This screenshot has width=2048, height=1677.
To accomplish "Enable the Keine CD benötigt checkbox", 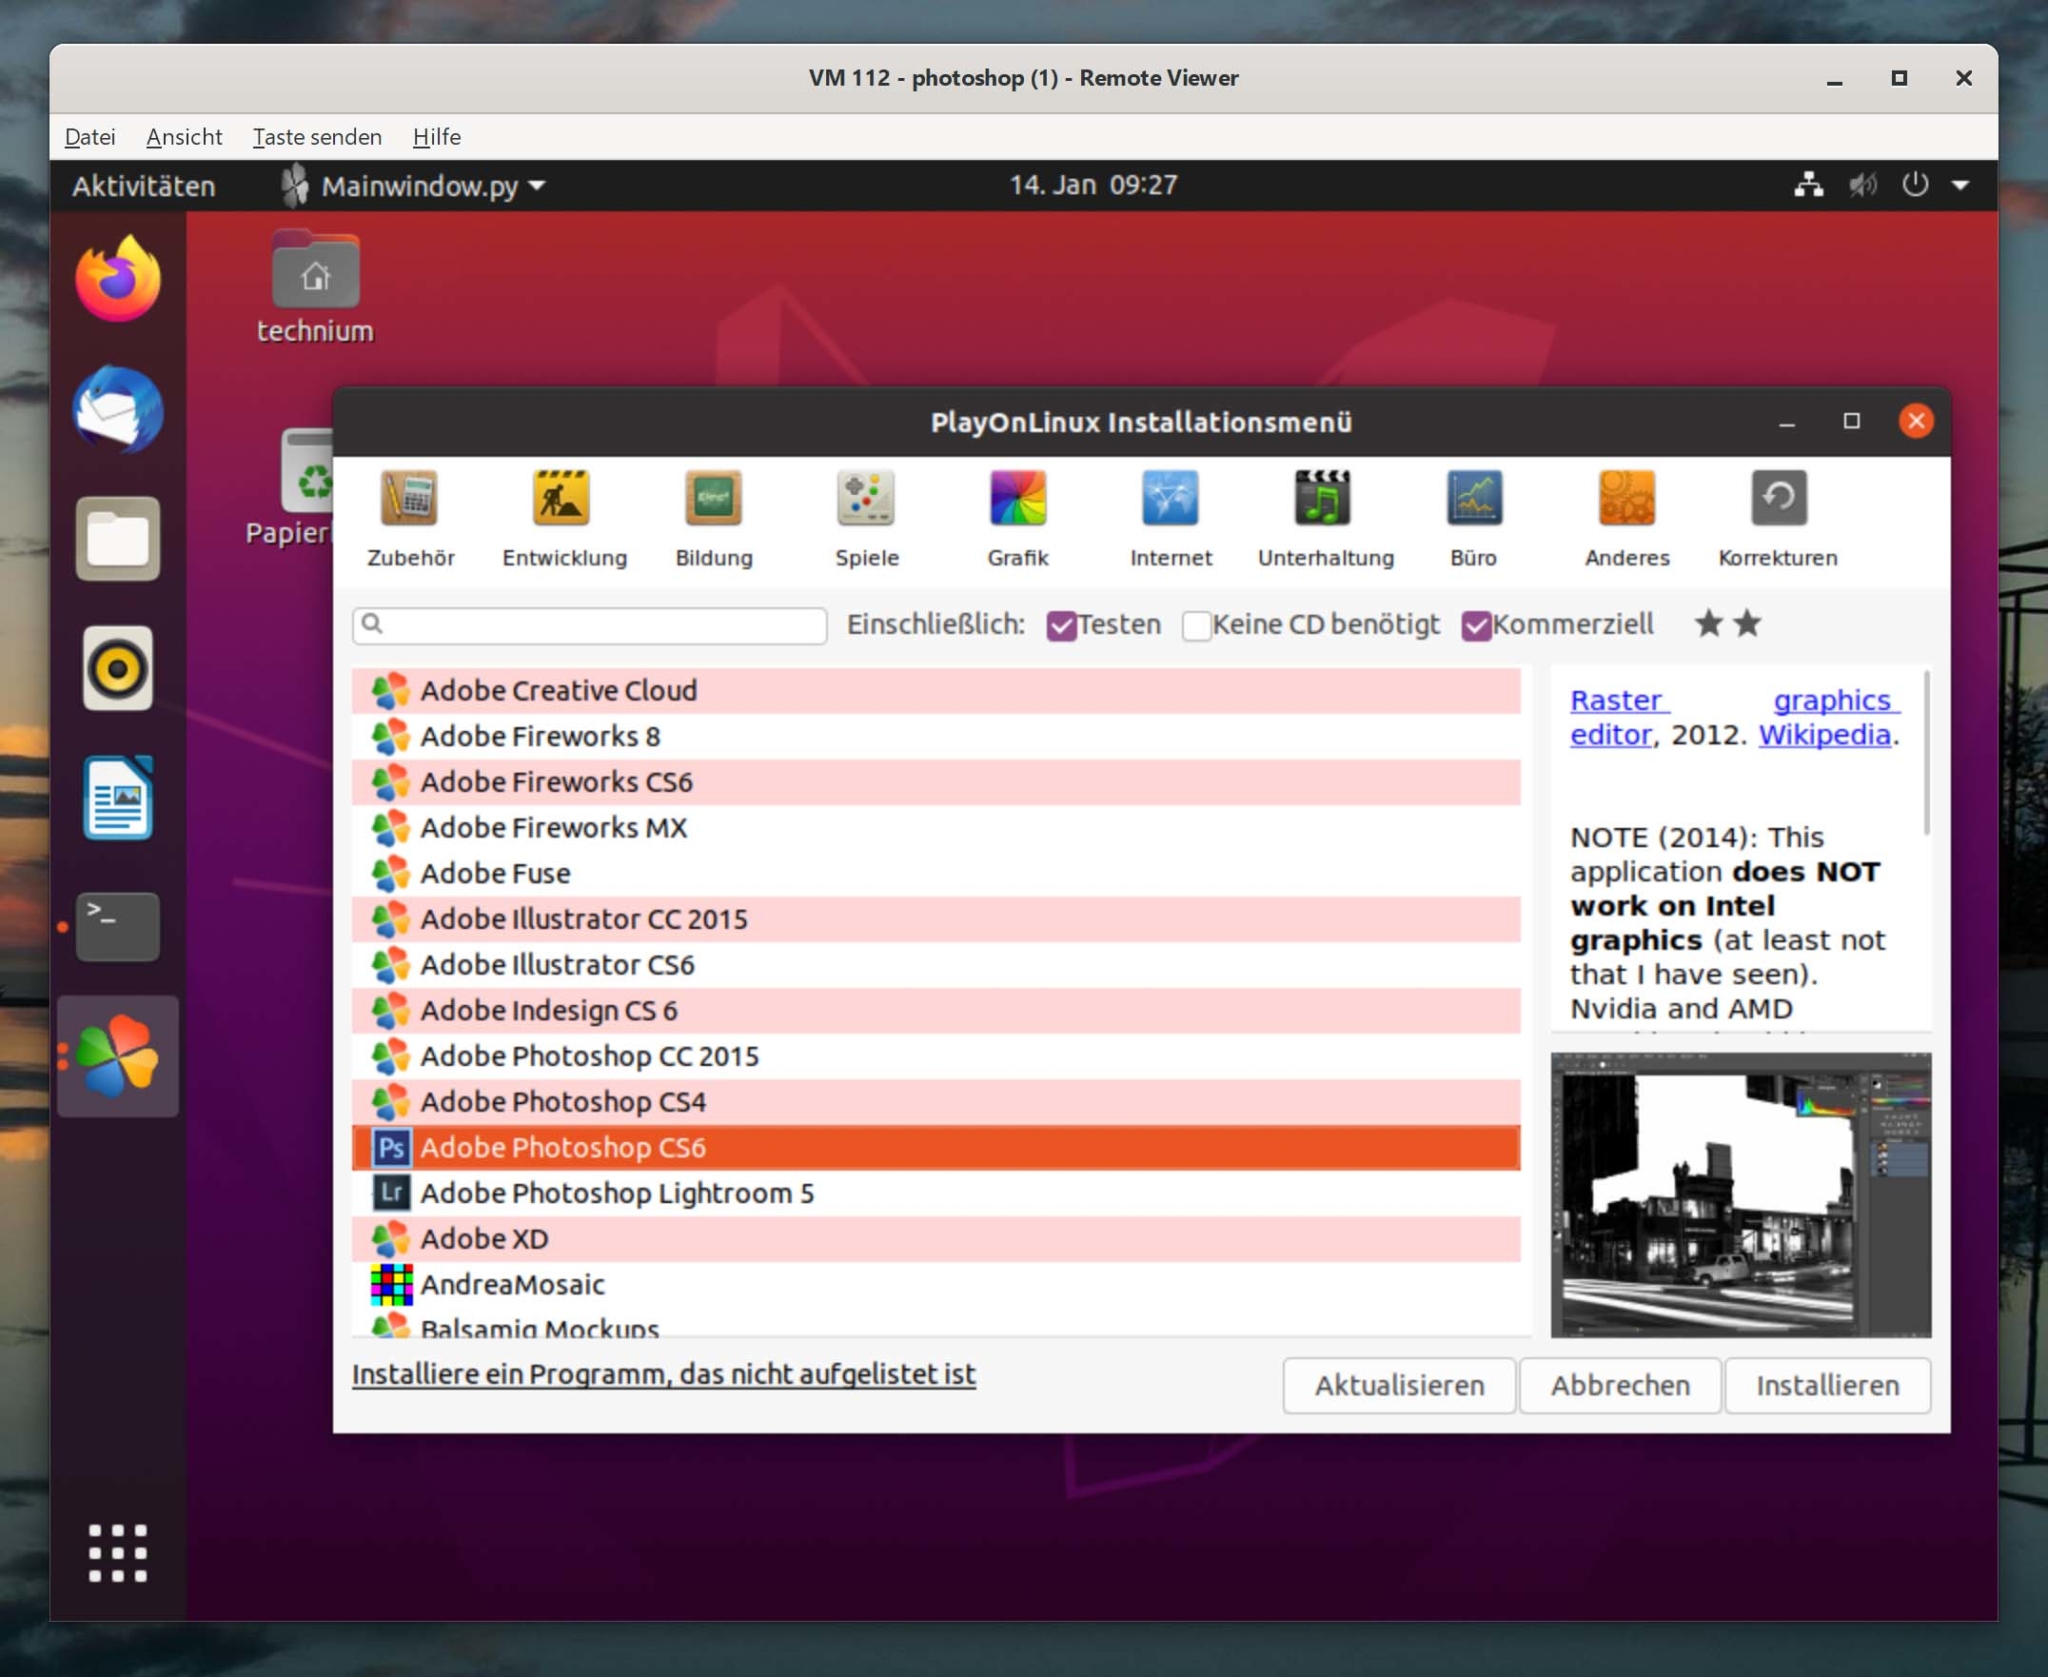I will (1196, 624).
